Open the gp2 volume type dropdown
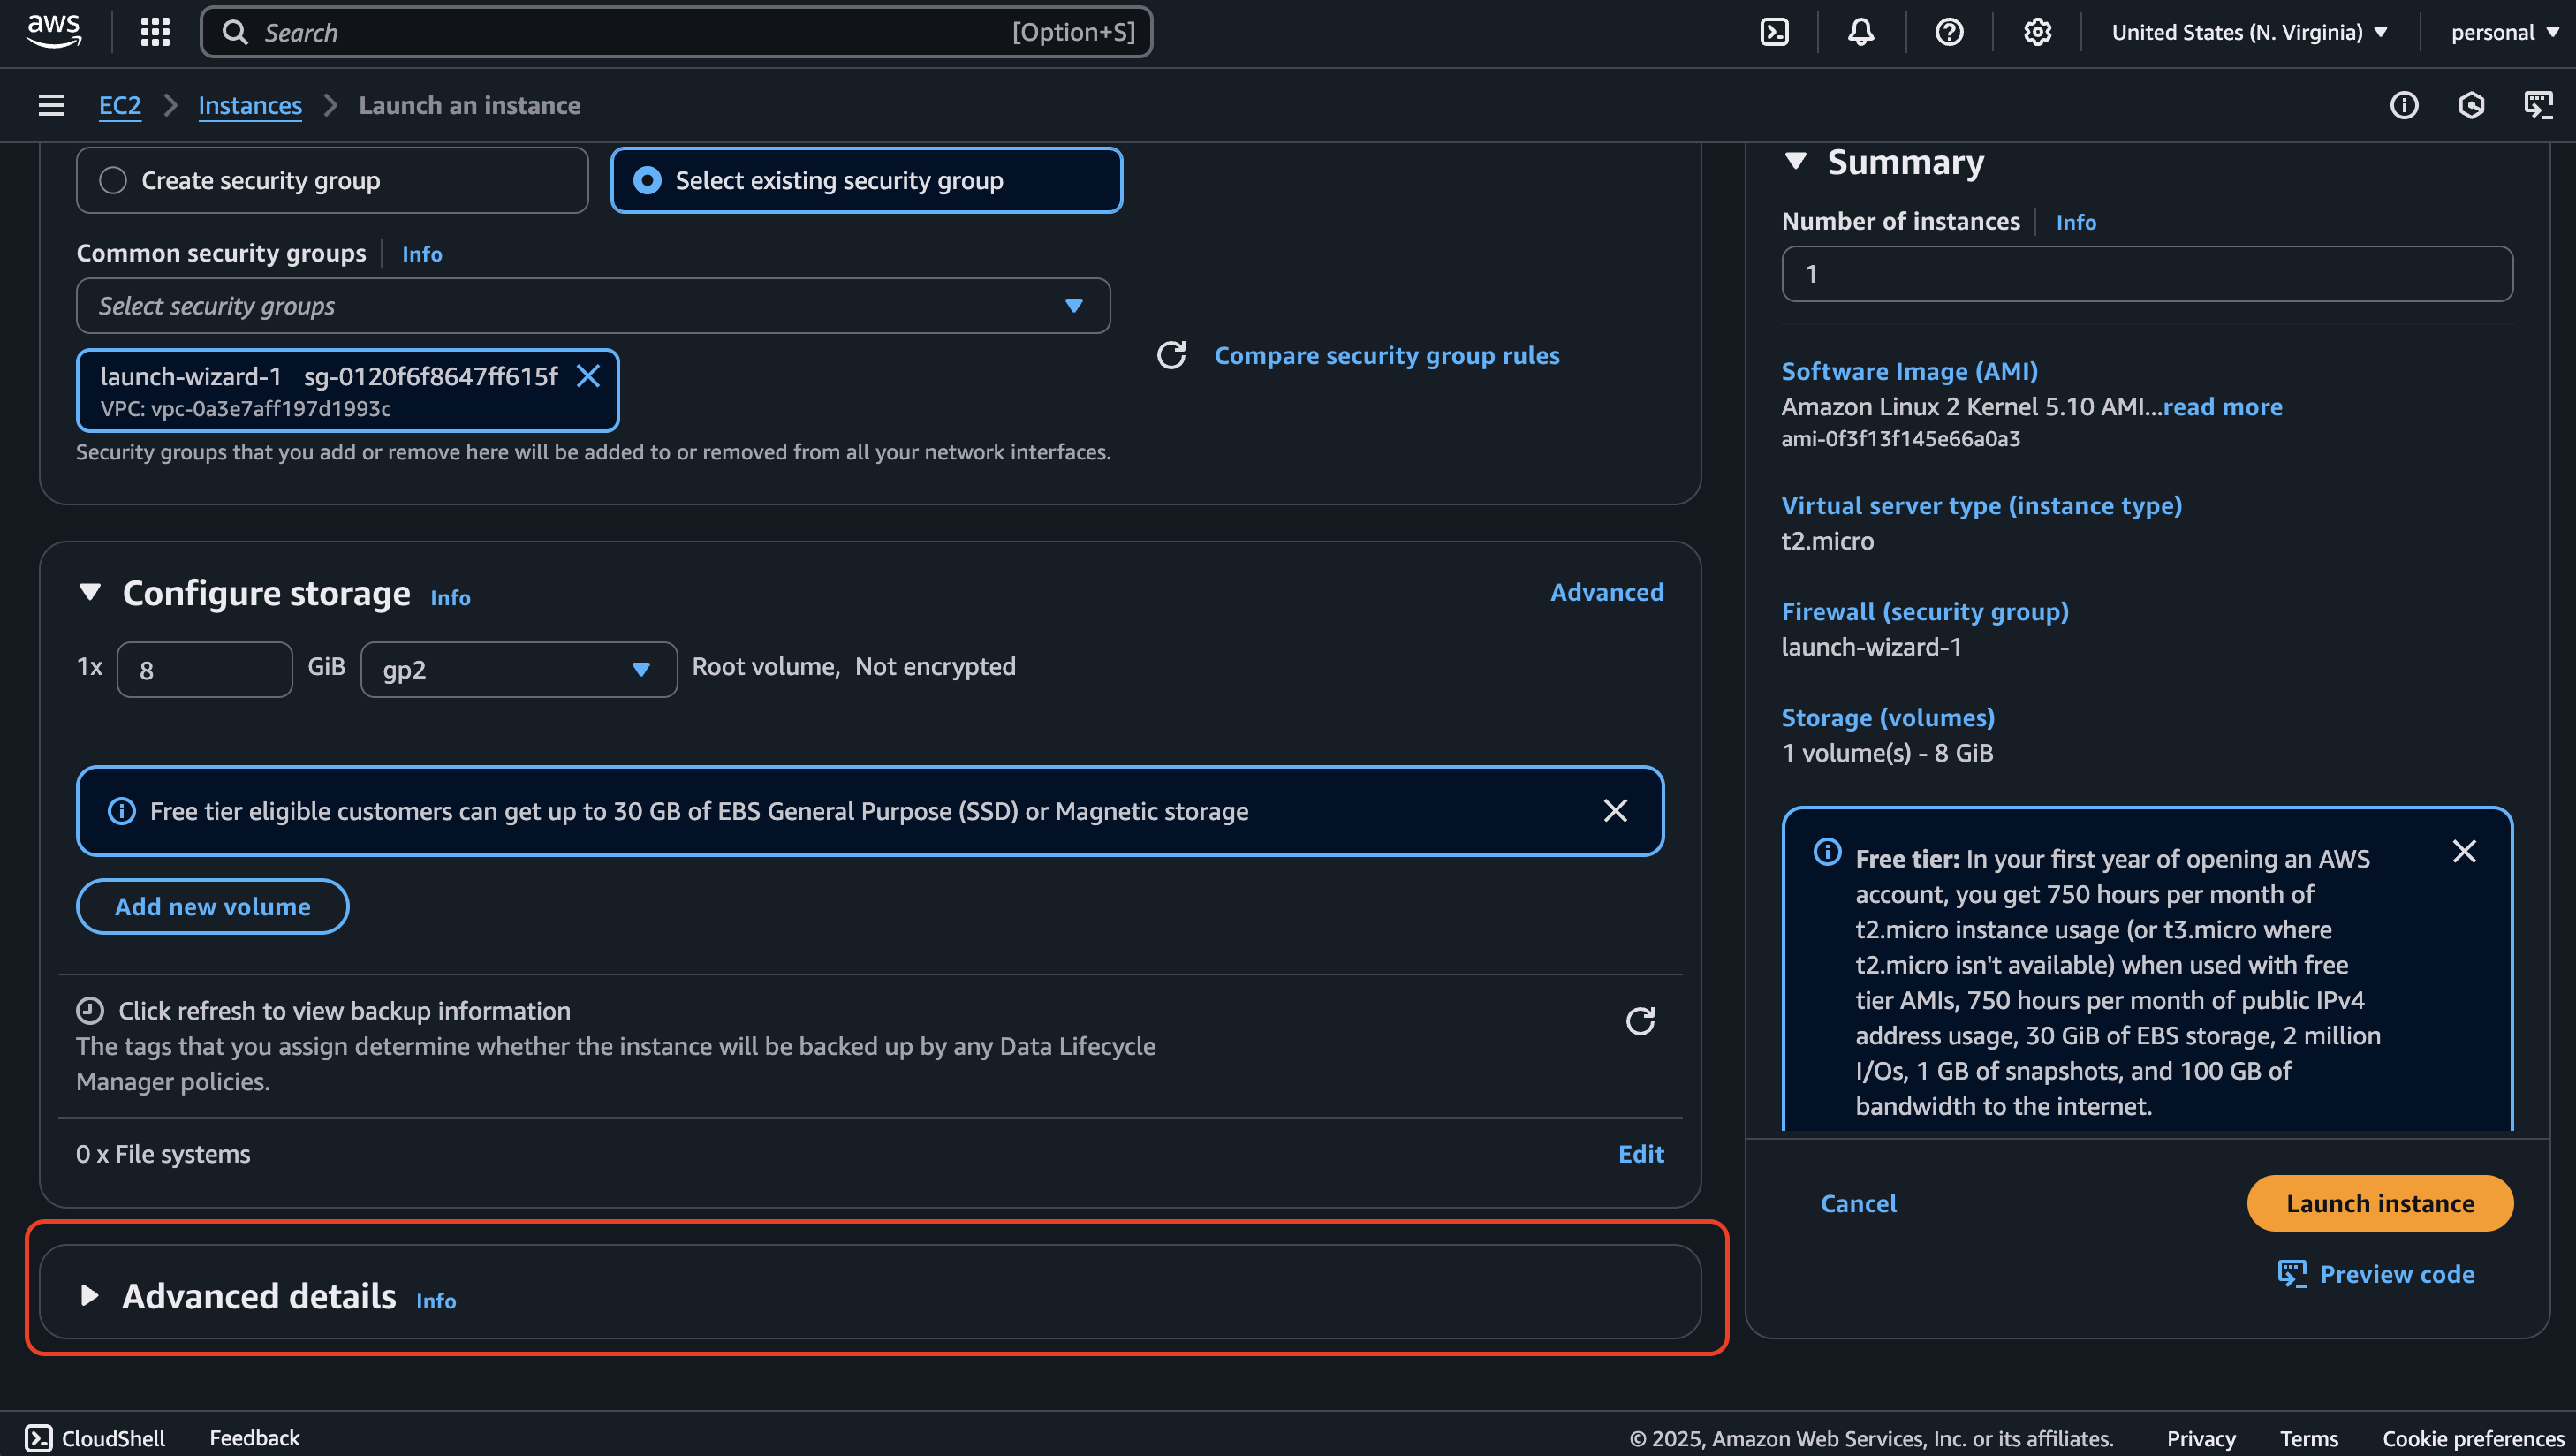Image resolution: width=2576 pixels, height=1456 pixels. point(518,669)
